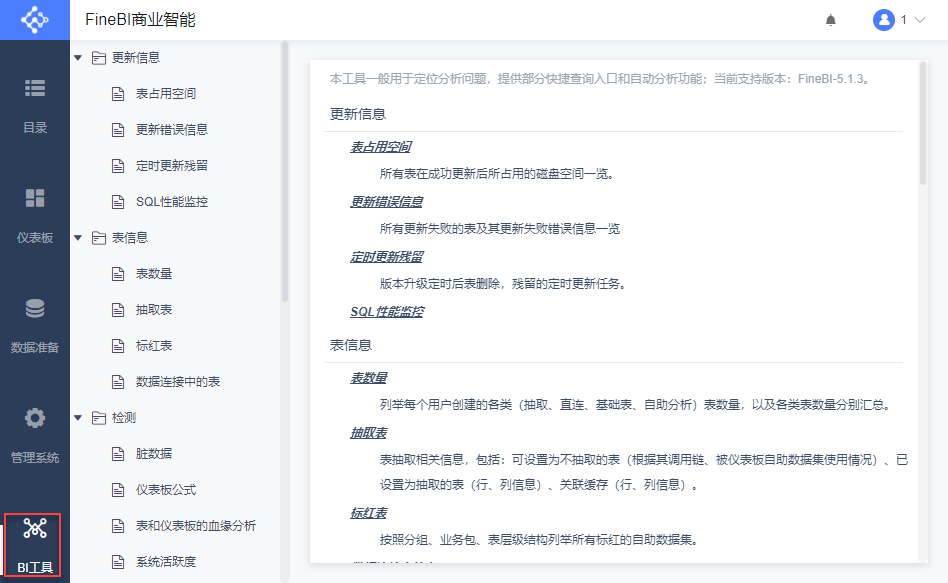
Task: Open 更新错误信息 in the tree
Action: coord(172,129)
